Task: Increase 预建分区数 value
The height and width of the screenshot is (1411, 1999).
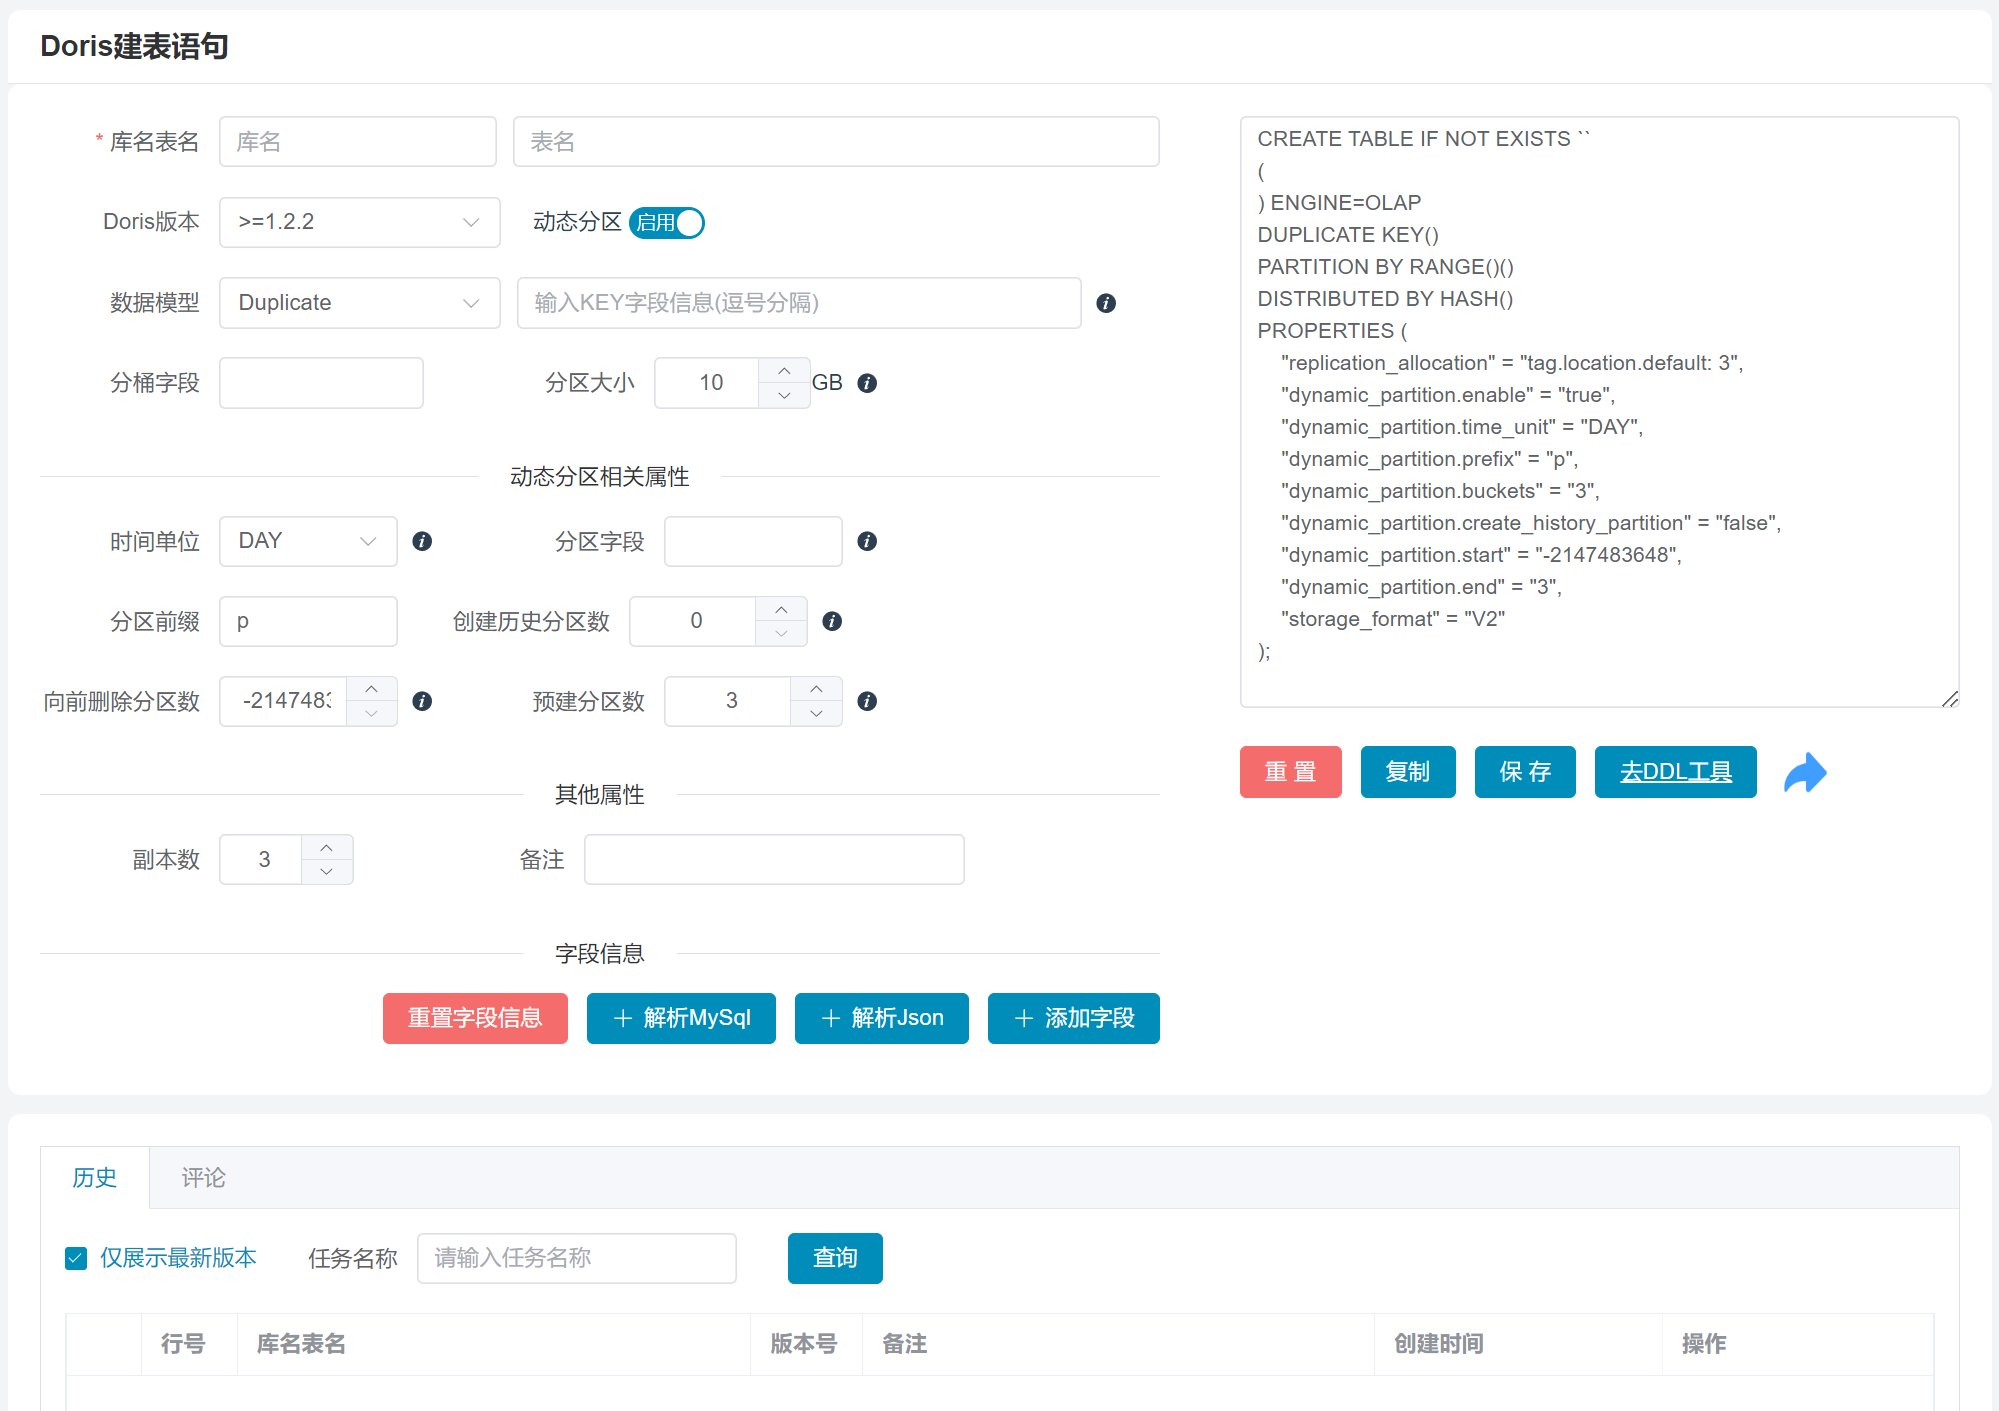Action: coord(817,689)
